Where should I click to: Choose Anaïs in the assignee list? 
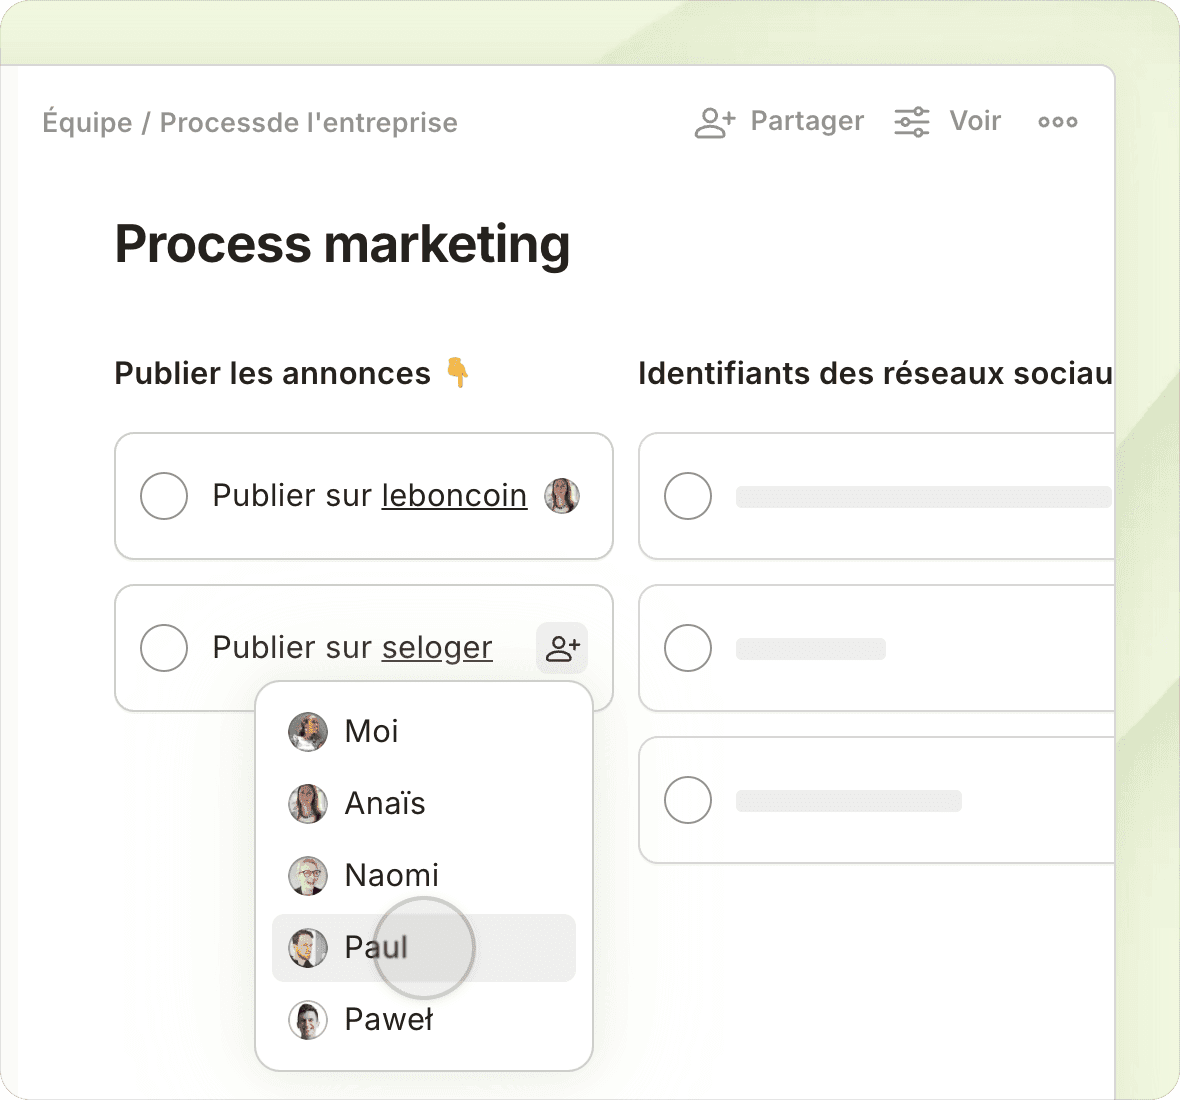(x=385, y=804)
